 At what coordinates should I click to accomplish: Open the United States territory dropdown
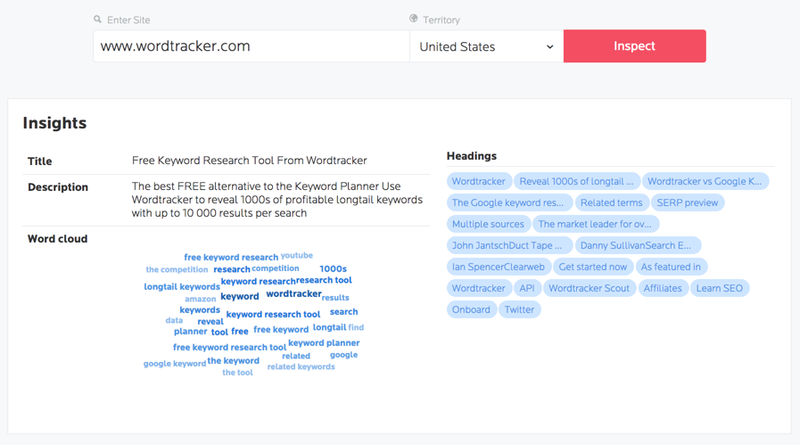487,46
